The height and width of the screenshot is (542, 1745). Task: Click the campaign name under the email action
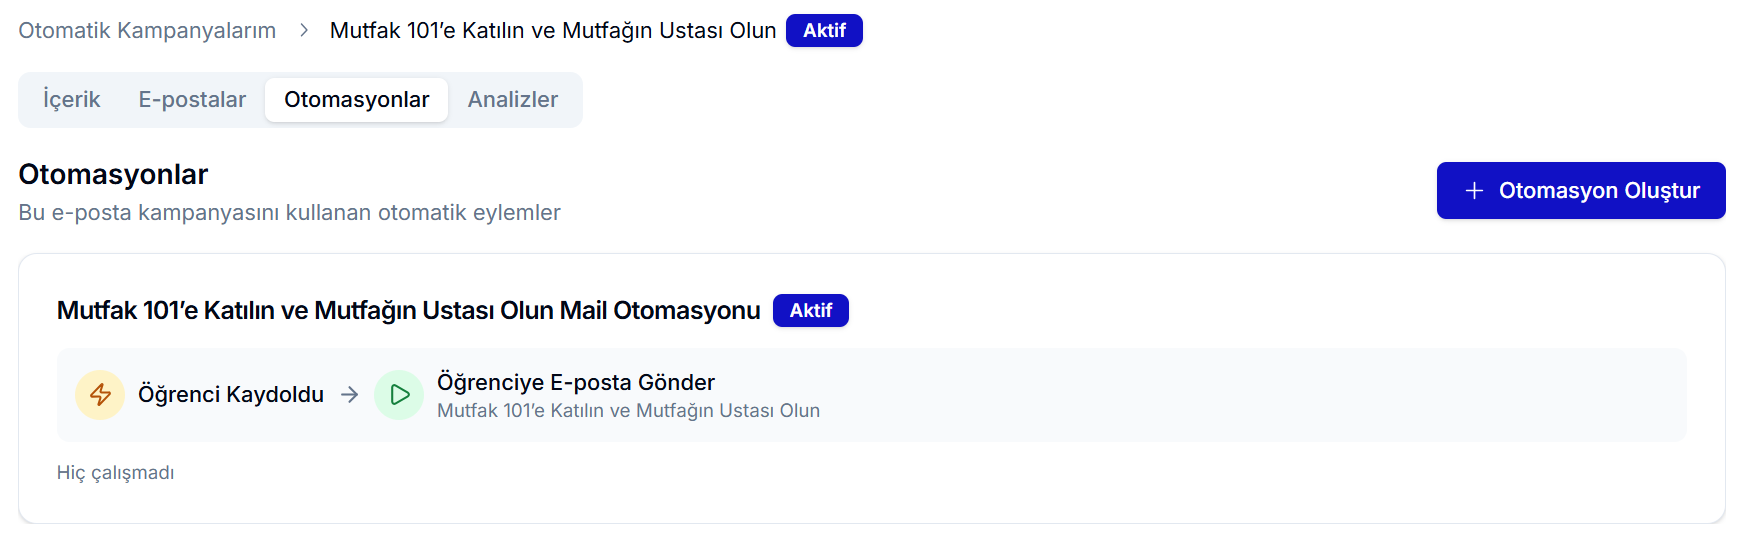pyautogui.click(x=628, y=411)
